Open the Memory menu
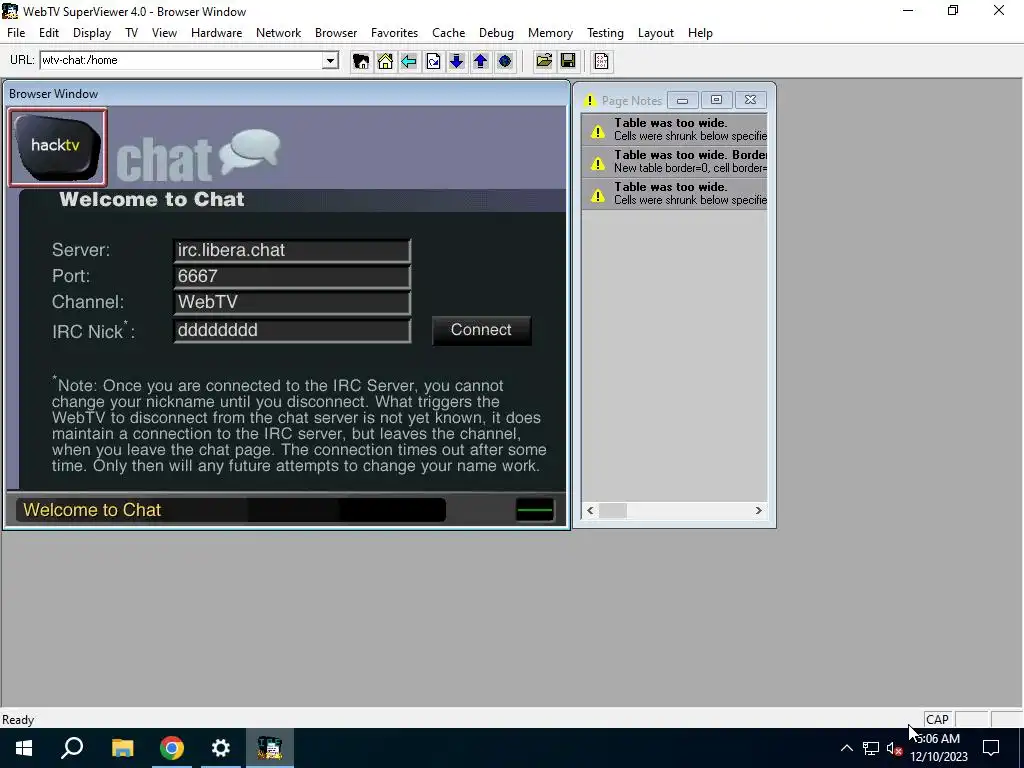 pyautogui.click(x=550, y=33)
